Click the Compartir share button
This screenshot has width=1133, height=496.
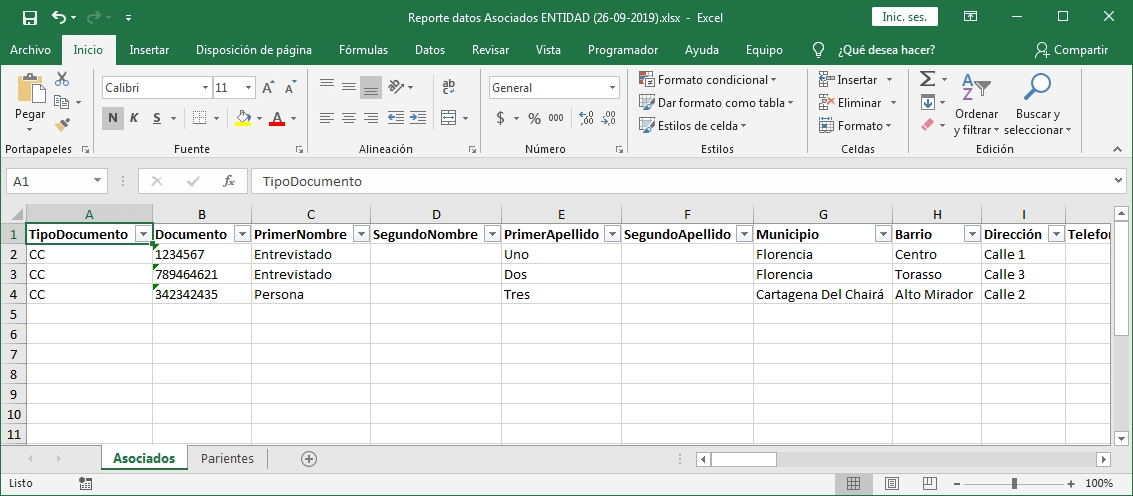click(x=1071, y=50)
